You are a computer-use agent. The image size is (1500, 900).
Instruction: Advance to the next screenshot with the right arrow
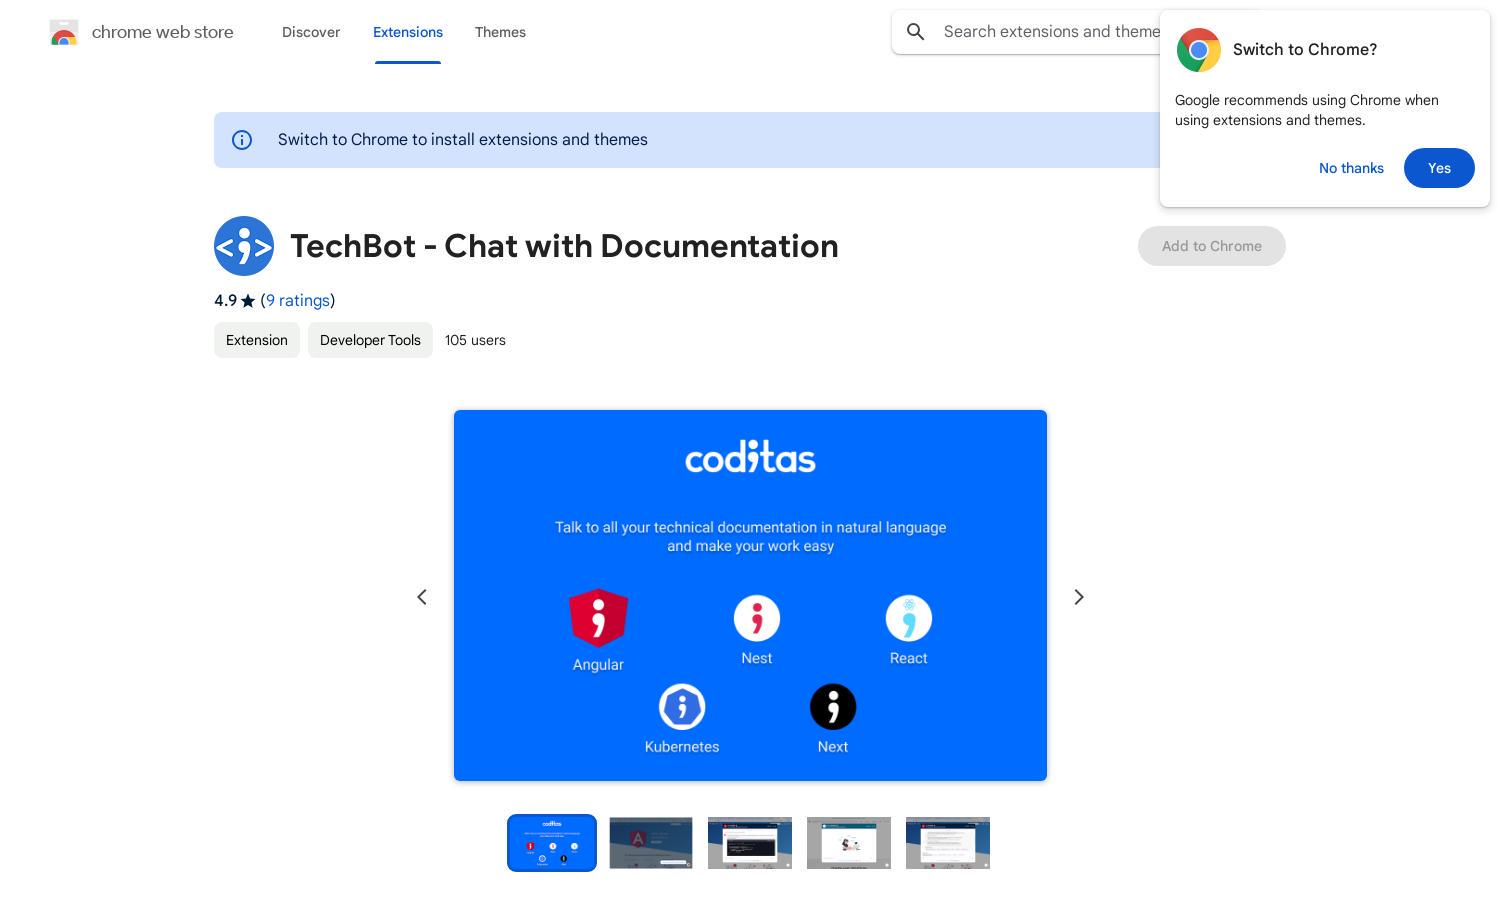1079,597
